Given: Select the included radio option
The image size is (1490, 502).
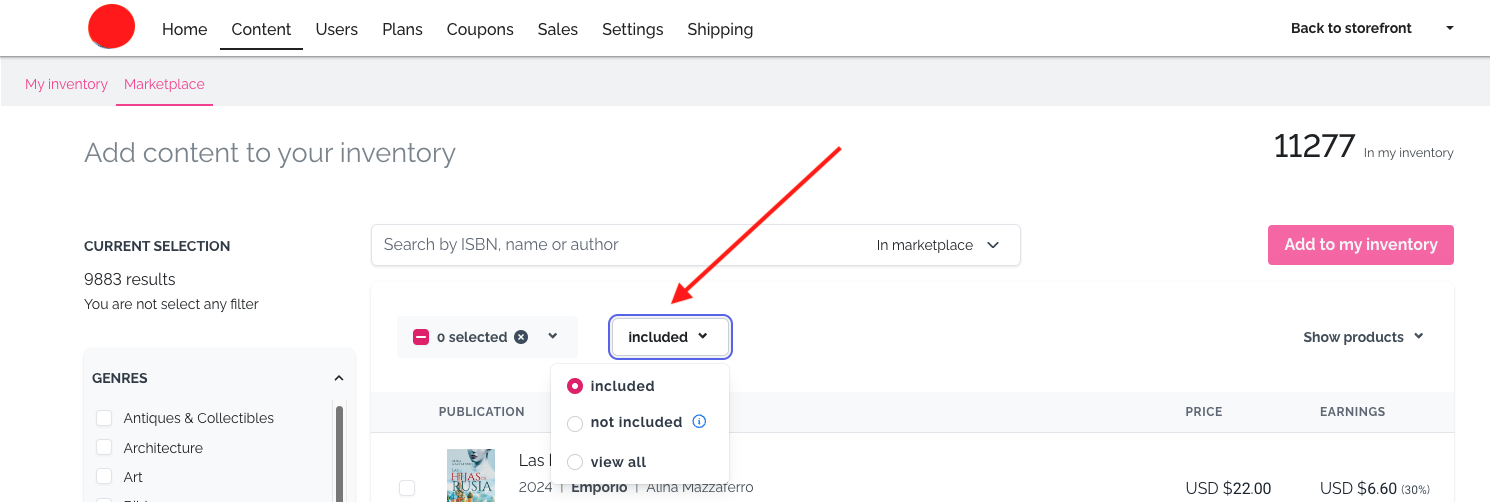Looking at the screenshot, I should tap(575, 386).
